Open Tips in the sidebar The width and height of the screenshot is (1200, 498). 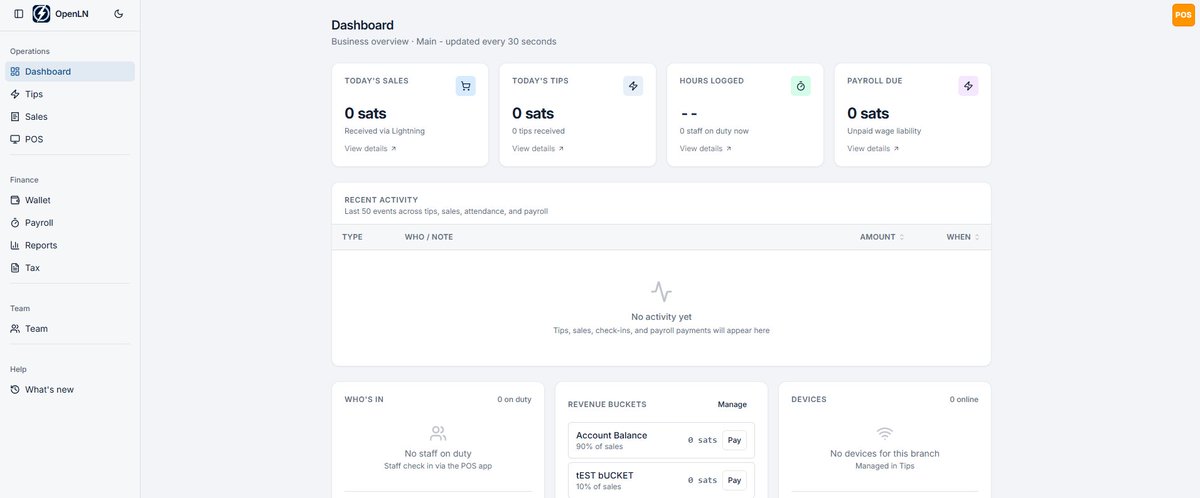click(x=70, y=94)
